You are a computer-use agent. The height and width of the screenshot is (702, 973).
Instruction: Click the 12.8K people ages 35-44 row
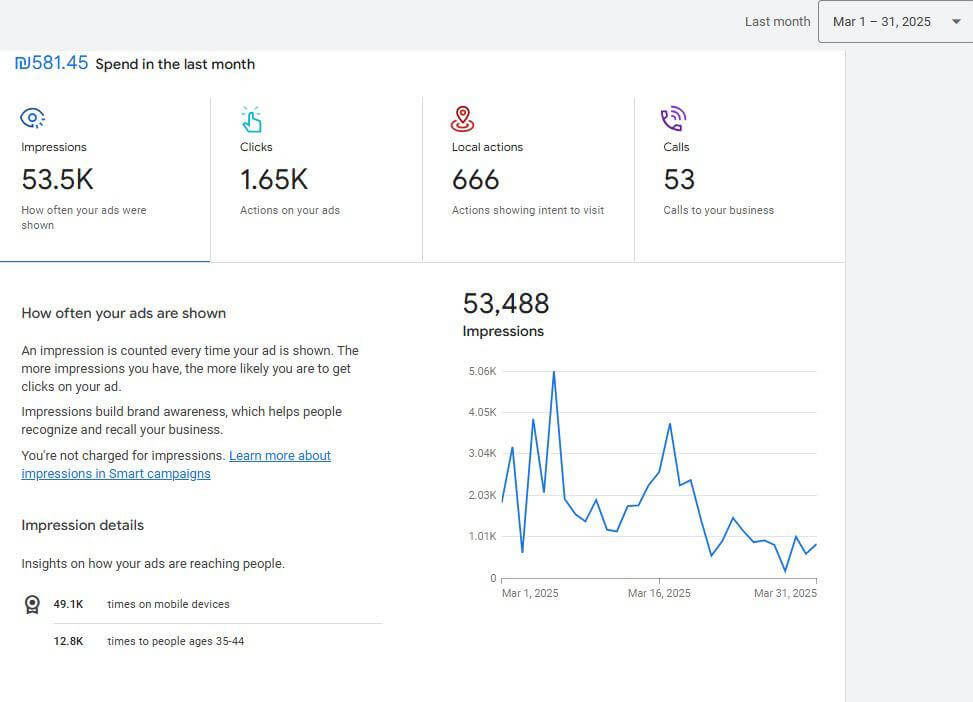202,641
